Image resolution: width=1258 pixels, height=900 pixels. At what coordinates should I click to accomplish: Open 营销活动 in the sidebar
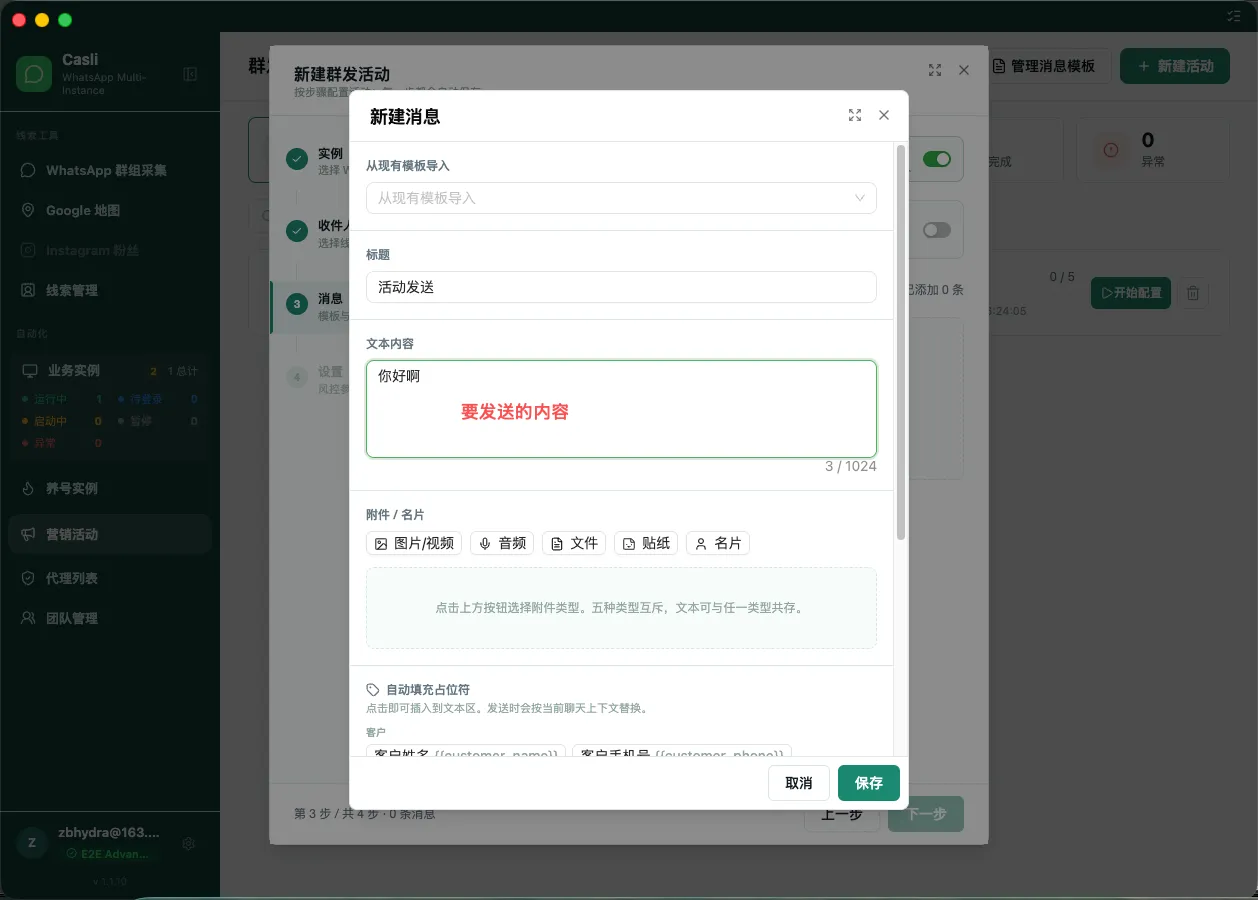point(110,534)
